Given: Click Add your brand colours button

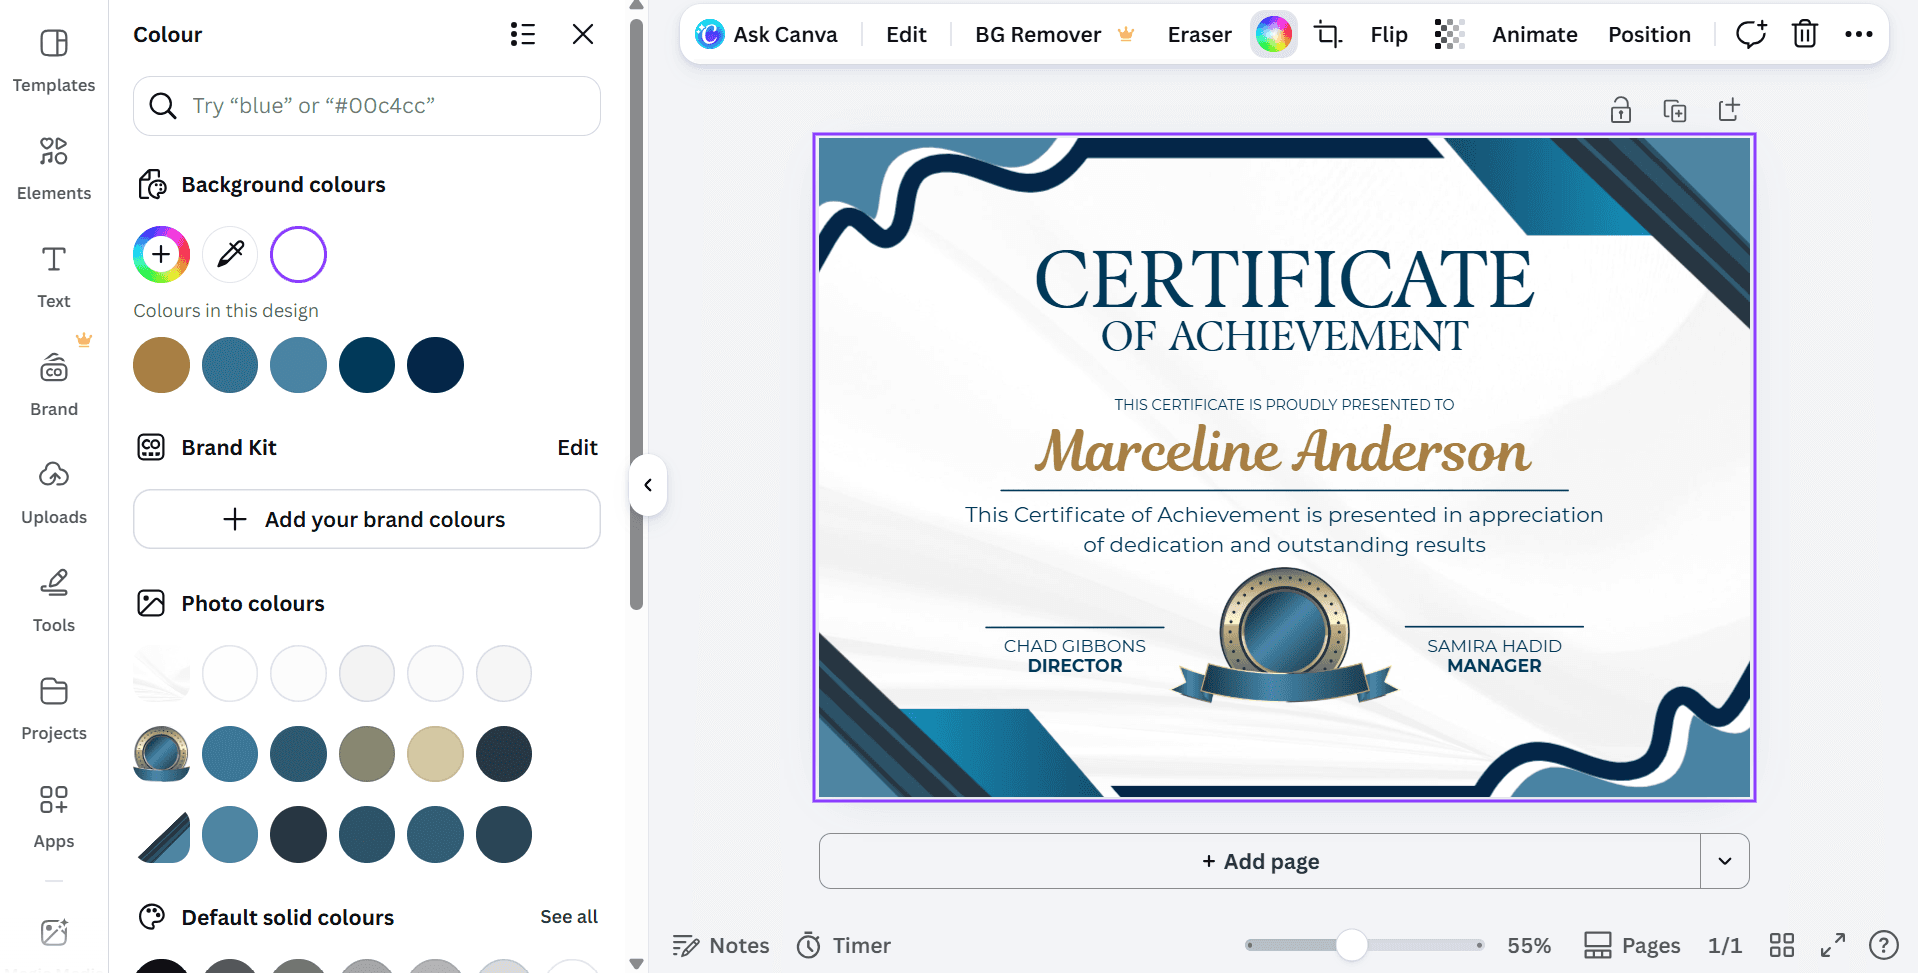Looking at the screenshot, I should click(367, 519).
